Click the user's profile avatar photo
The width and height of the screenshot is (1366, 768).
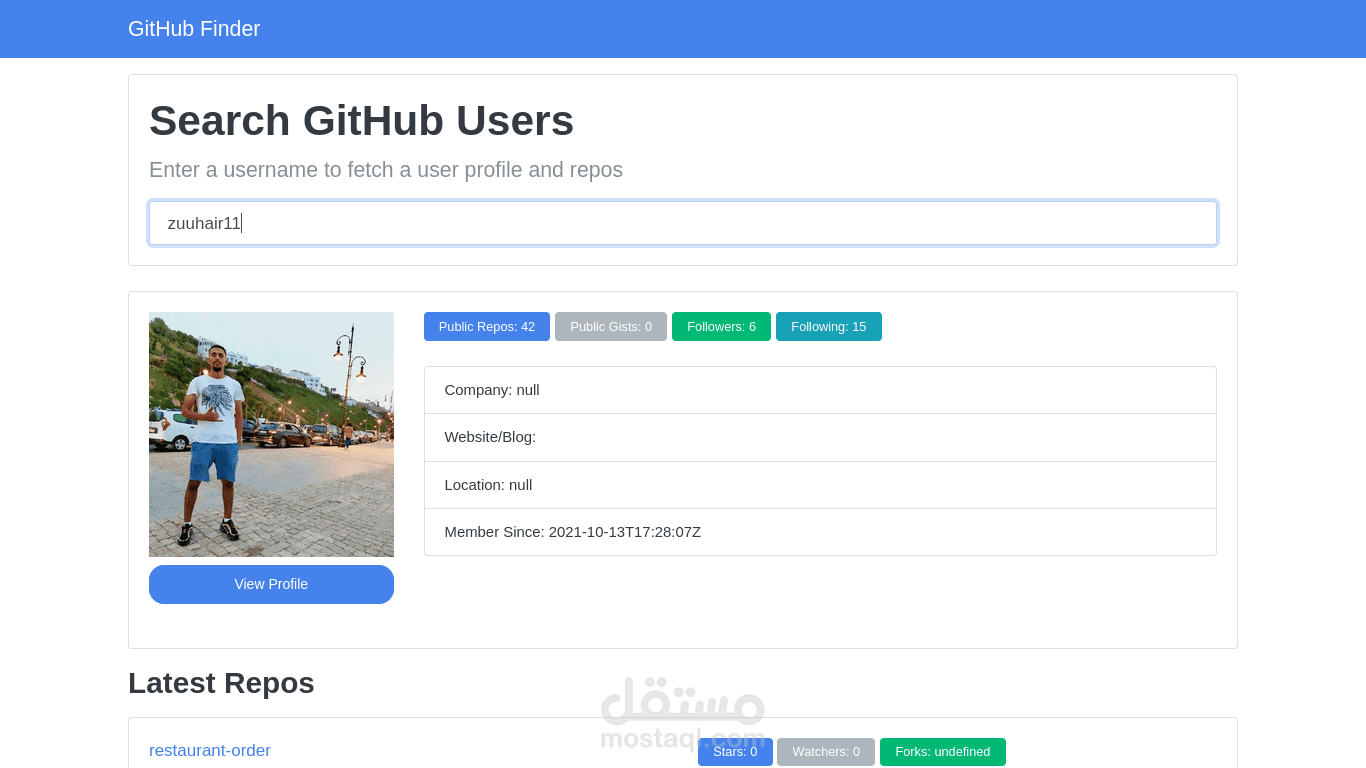pyautogui.click(x=271, y=434)
